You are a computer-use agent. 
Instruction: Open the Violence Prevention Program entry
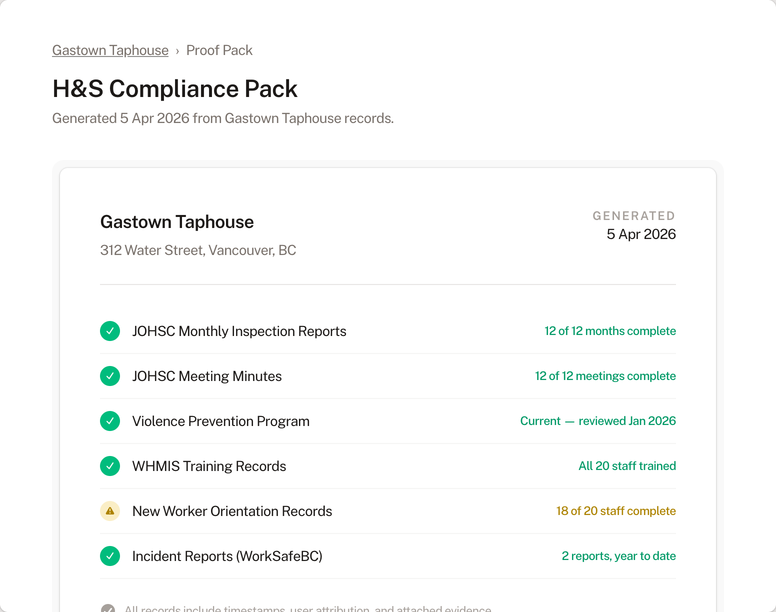(221, 421)
